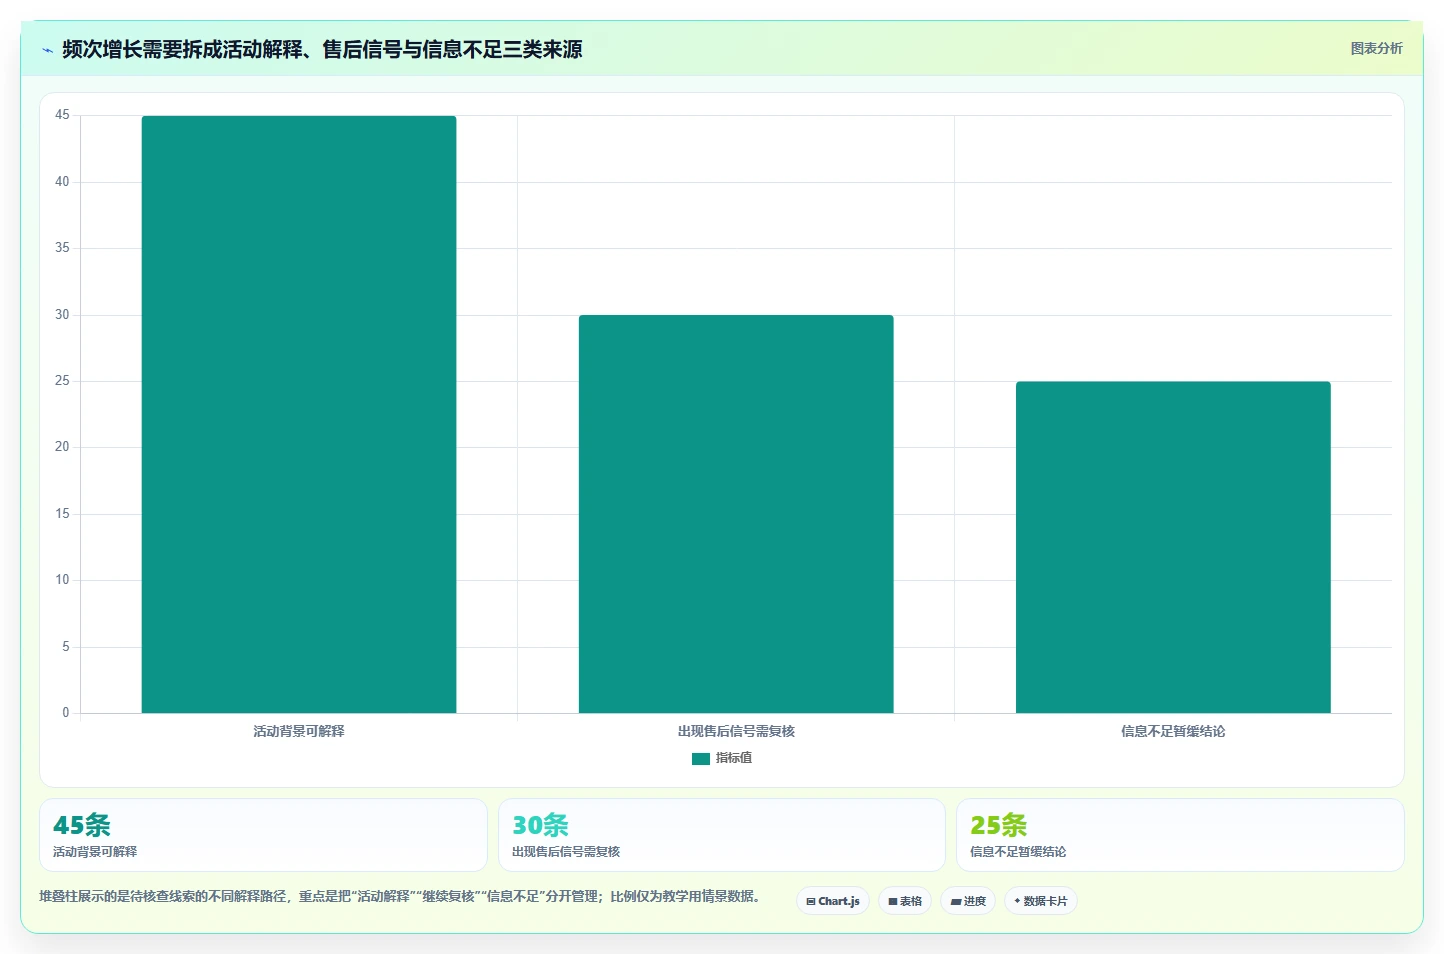The height and width of the screenshot is (954, 1444).
Task: Click the 指标值 legend label
Action: coord(733,758)
